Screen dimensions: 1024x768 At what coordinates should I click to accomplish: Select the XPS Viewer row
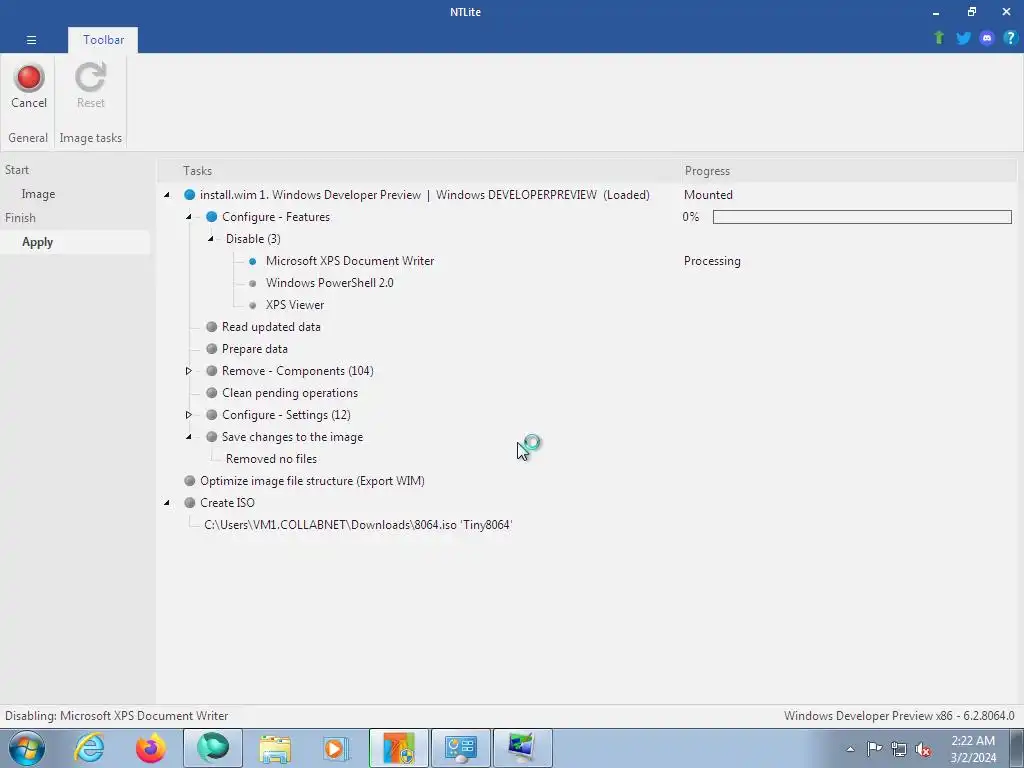pyautogui.click(x=295, y=305)
